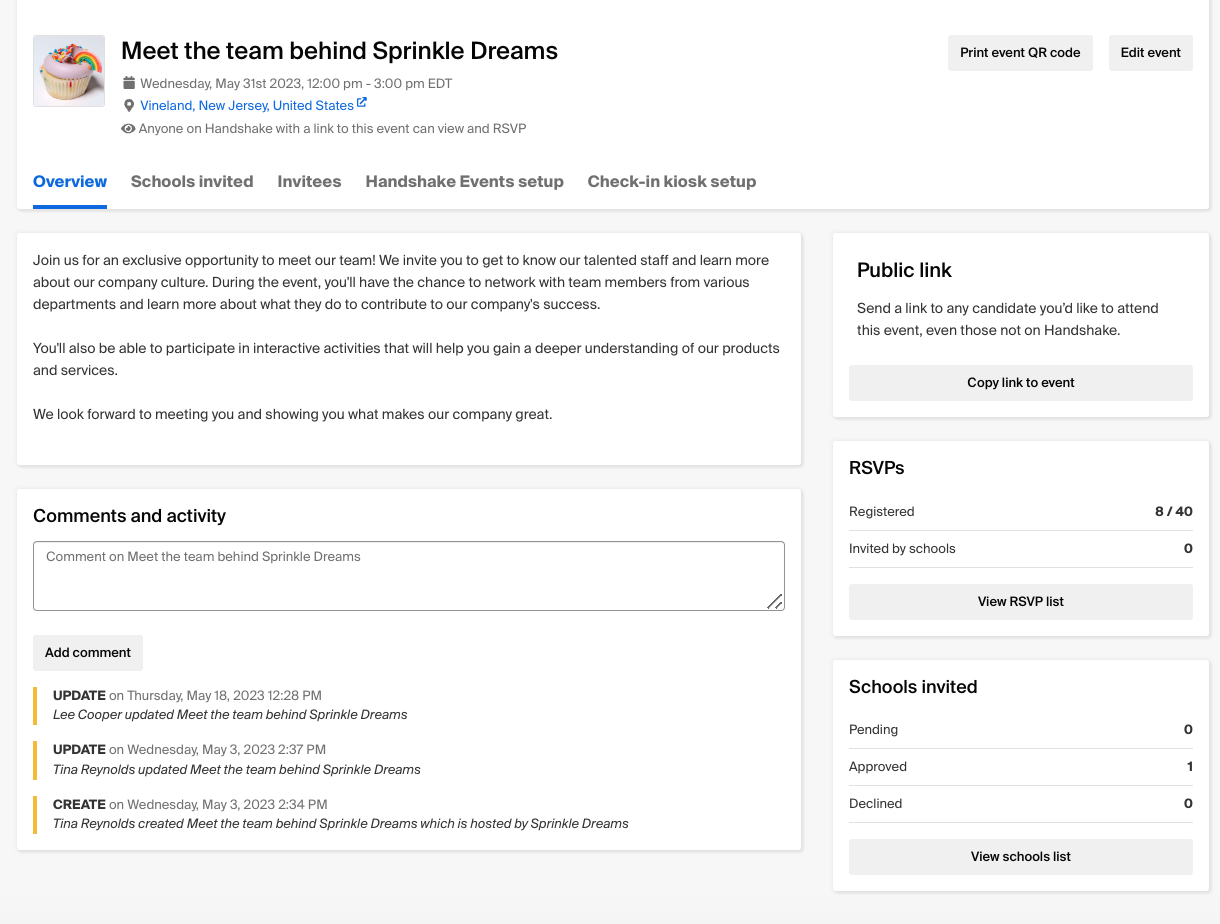Switch to the Schools invited tab
This screenshot has height=924, width=1220.
[192, 182]
